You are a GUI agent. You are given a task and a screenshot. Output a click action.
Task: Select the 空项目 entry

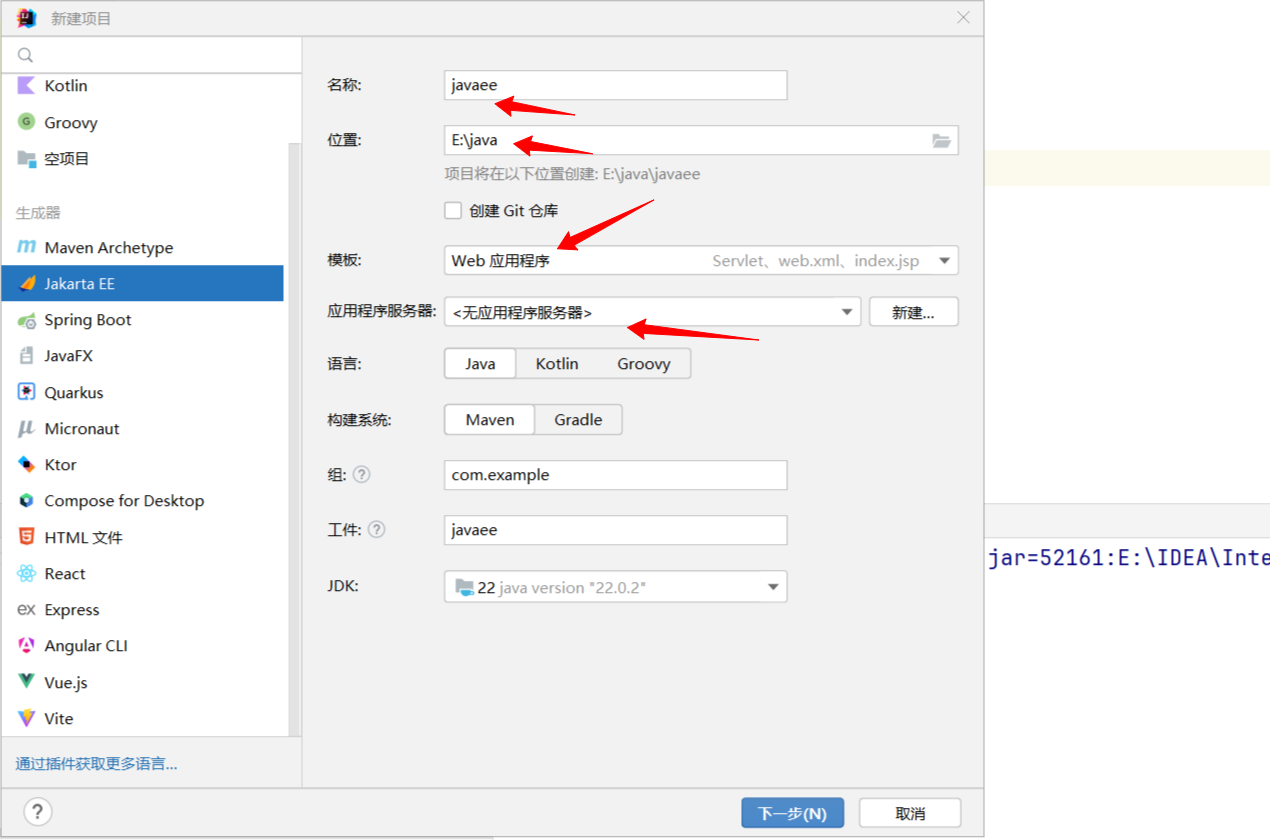tap(143, 158)
